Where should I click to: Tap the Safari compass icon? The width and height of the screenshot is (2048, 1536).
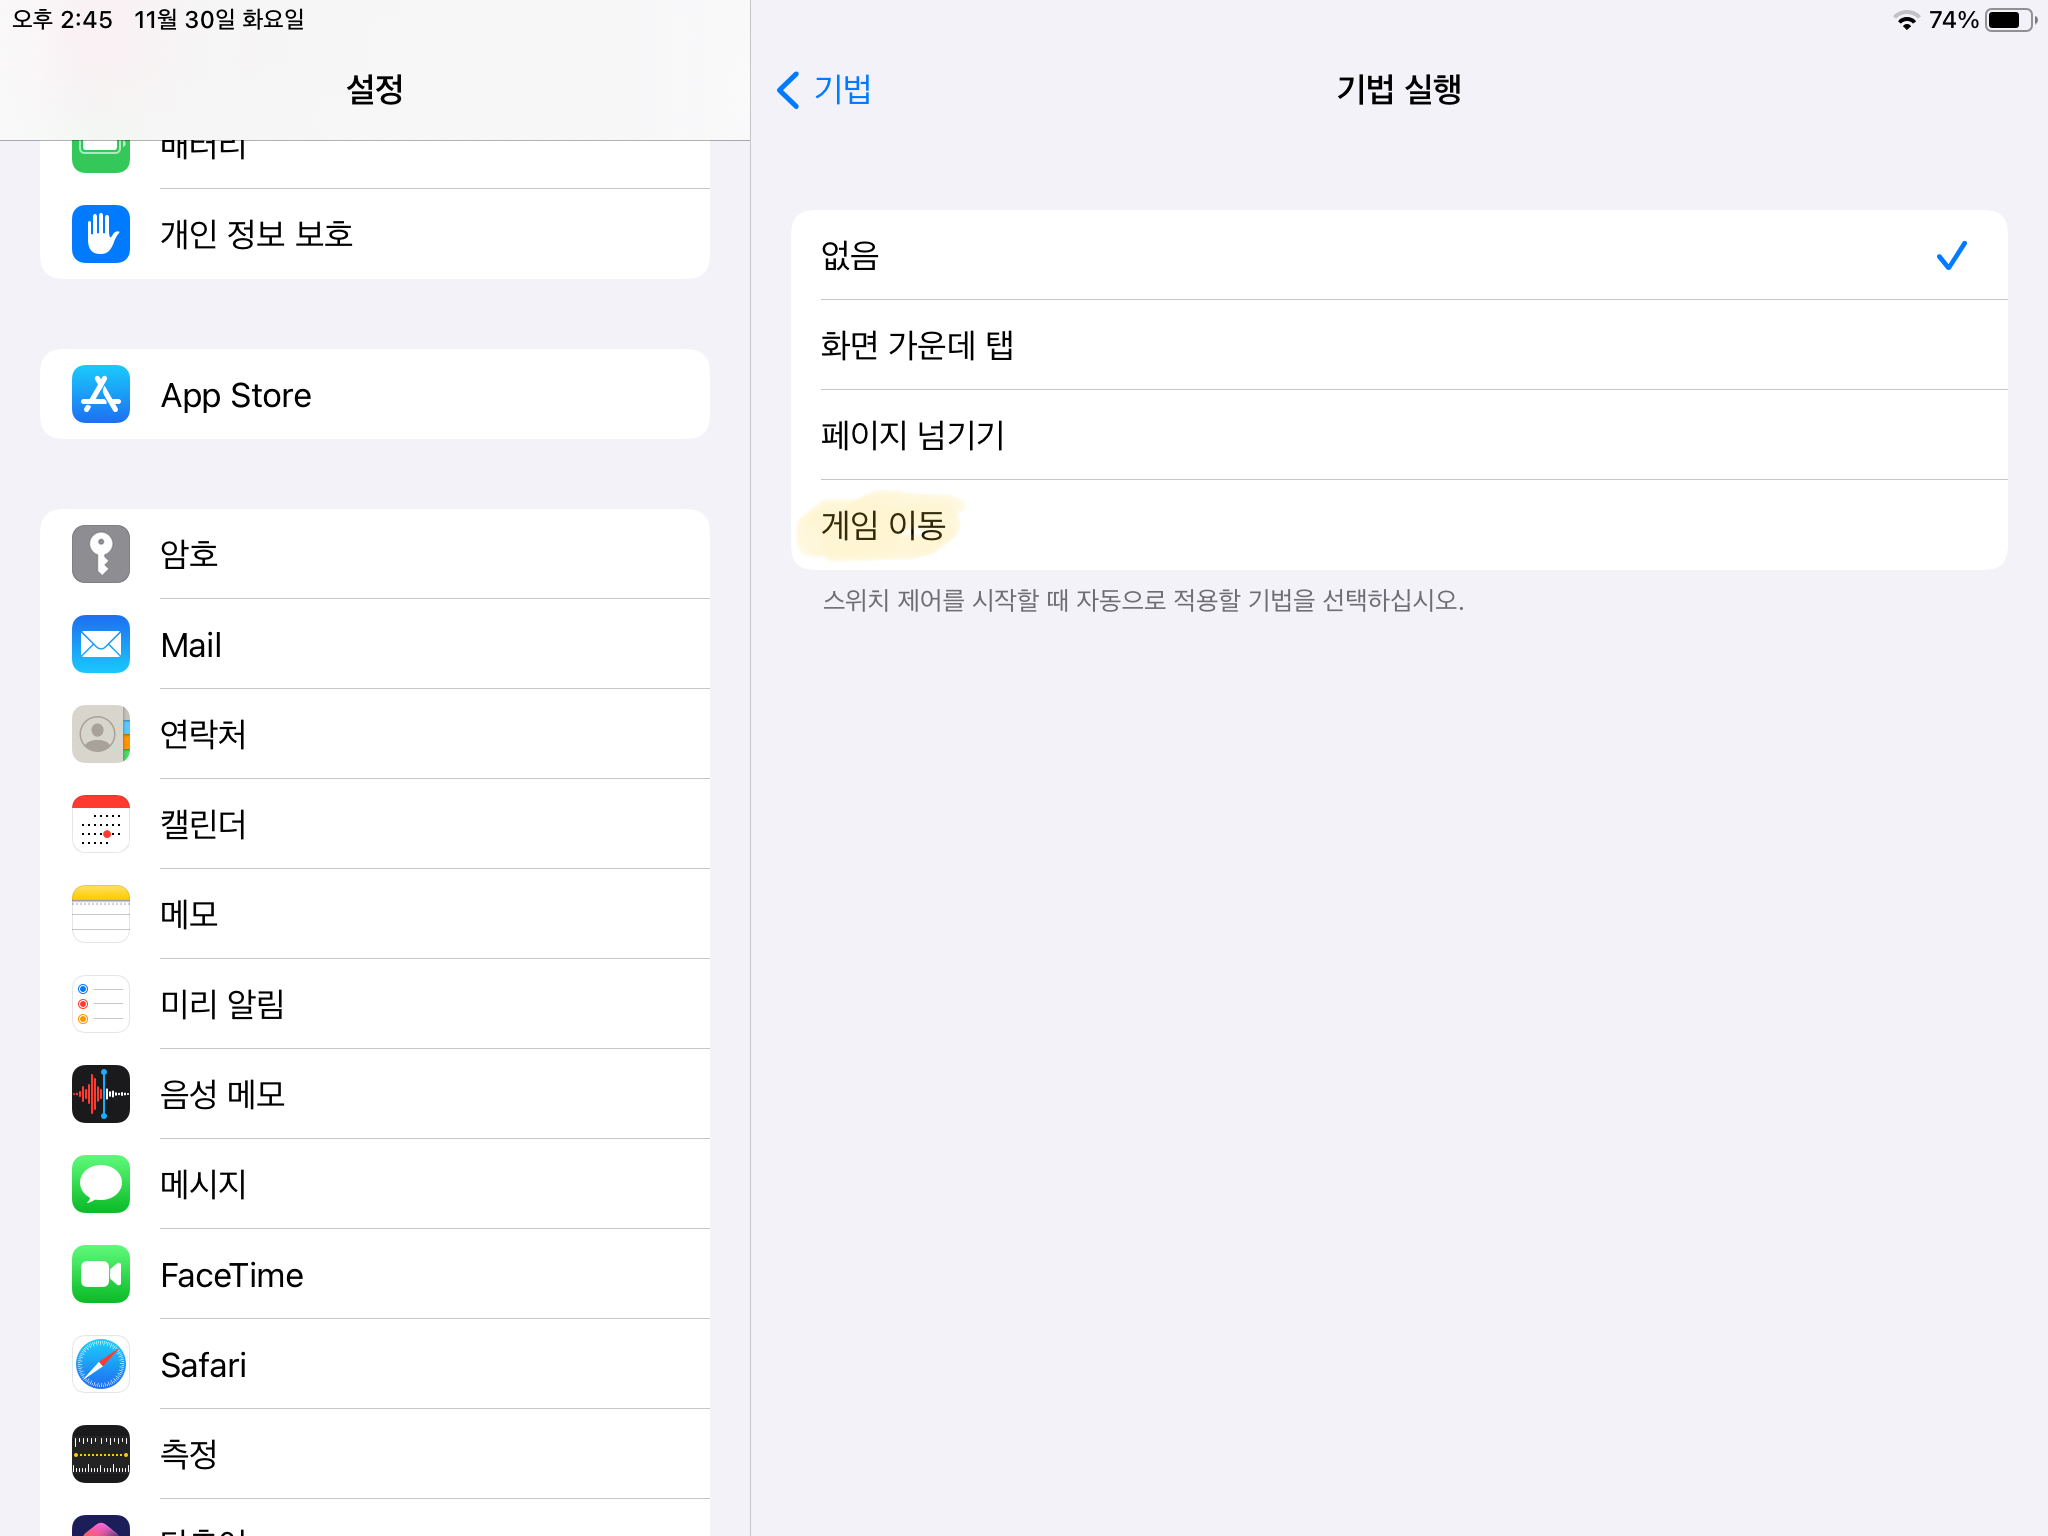coord(101,1364)
